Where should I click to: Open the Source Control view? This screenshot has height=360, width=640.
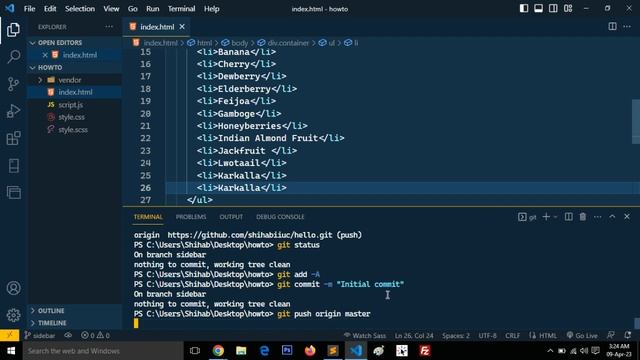pyautogui.click(x=13, y=84)
